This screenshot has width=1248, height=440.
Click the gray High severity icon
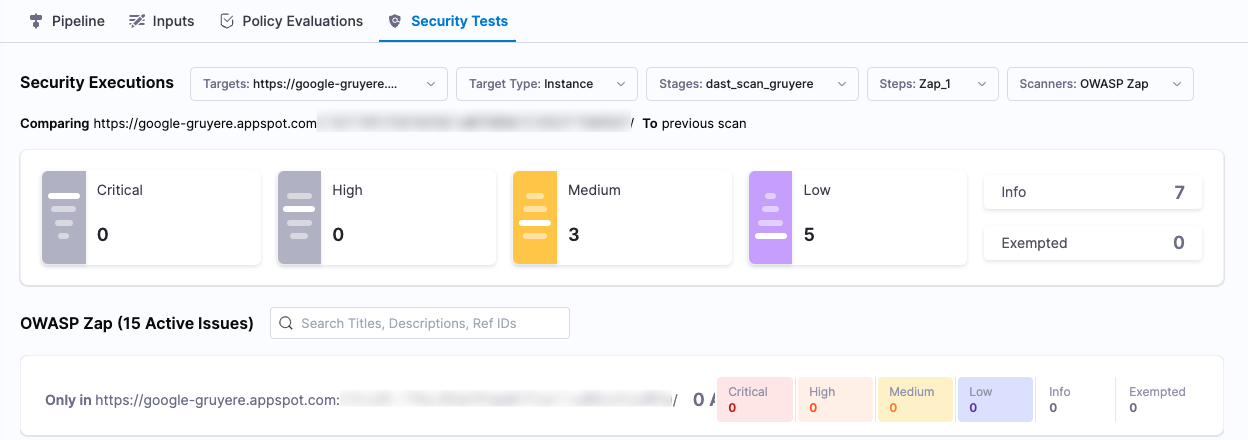tap(299, 217)
